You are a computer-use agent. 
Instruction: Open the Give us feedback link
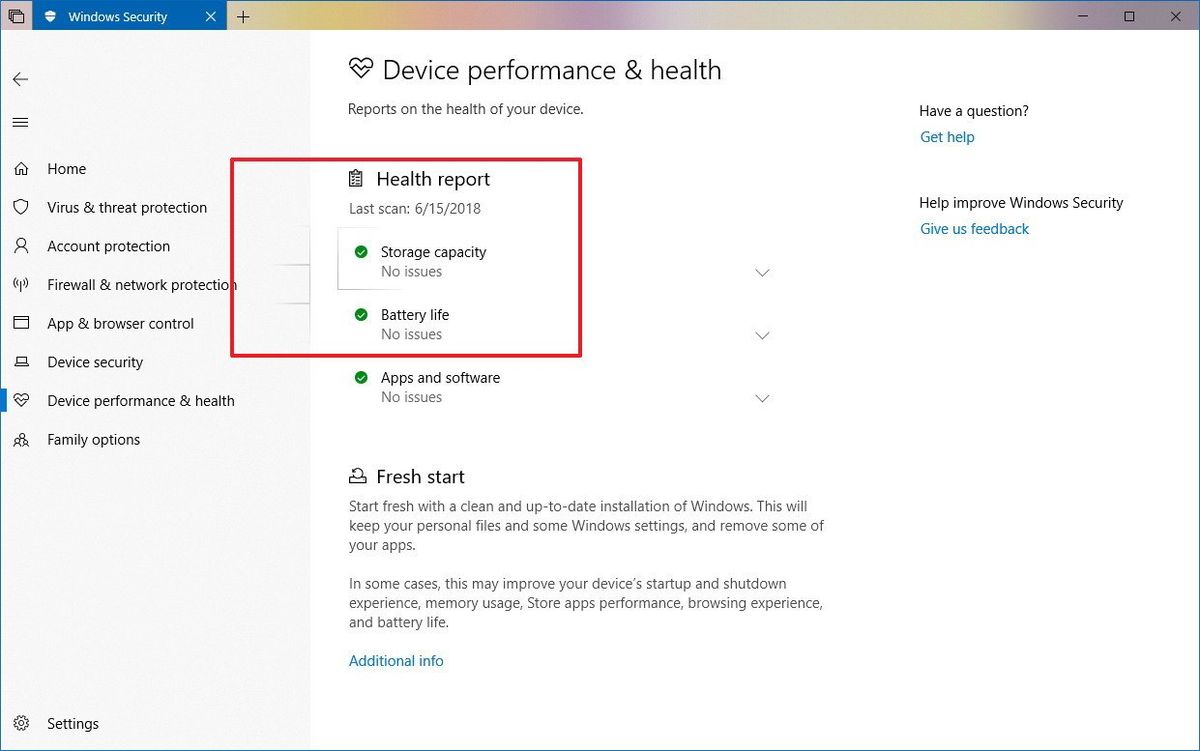point(973,228)
